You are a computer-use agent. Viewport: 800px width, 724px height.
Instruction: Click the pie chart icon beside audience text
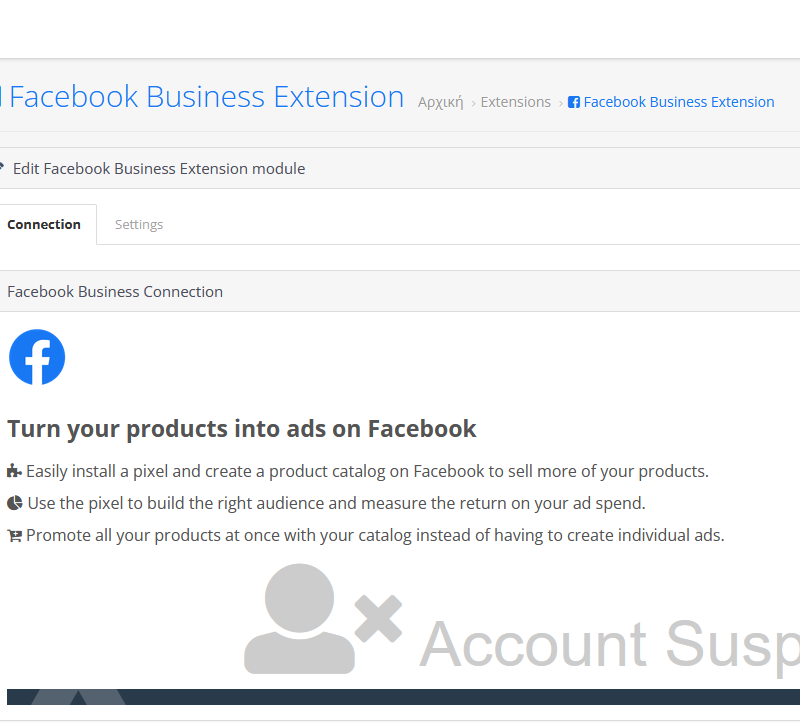[x=15, y=503]
